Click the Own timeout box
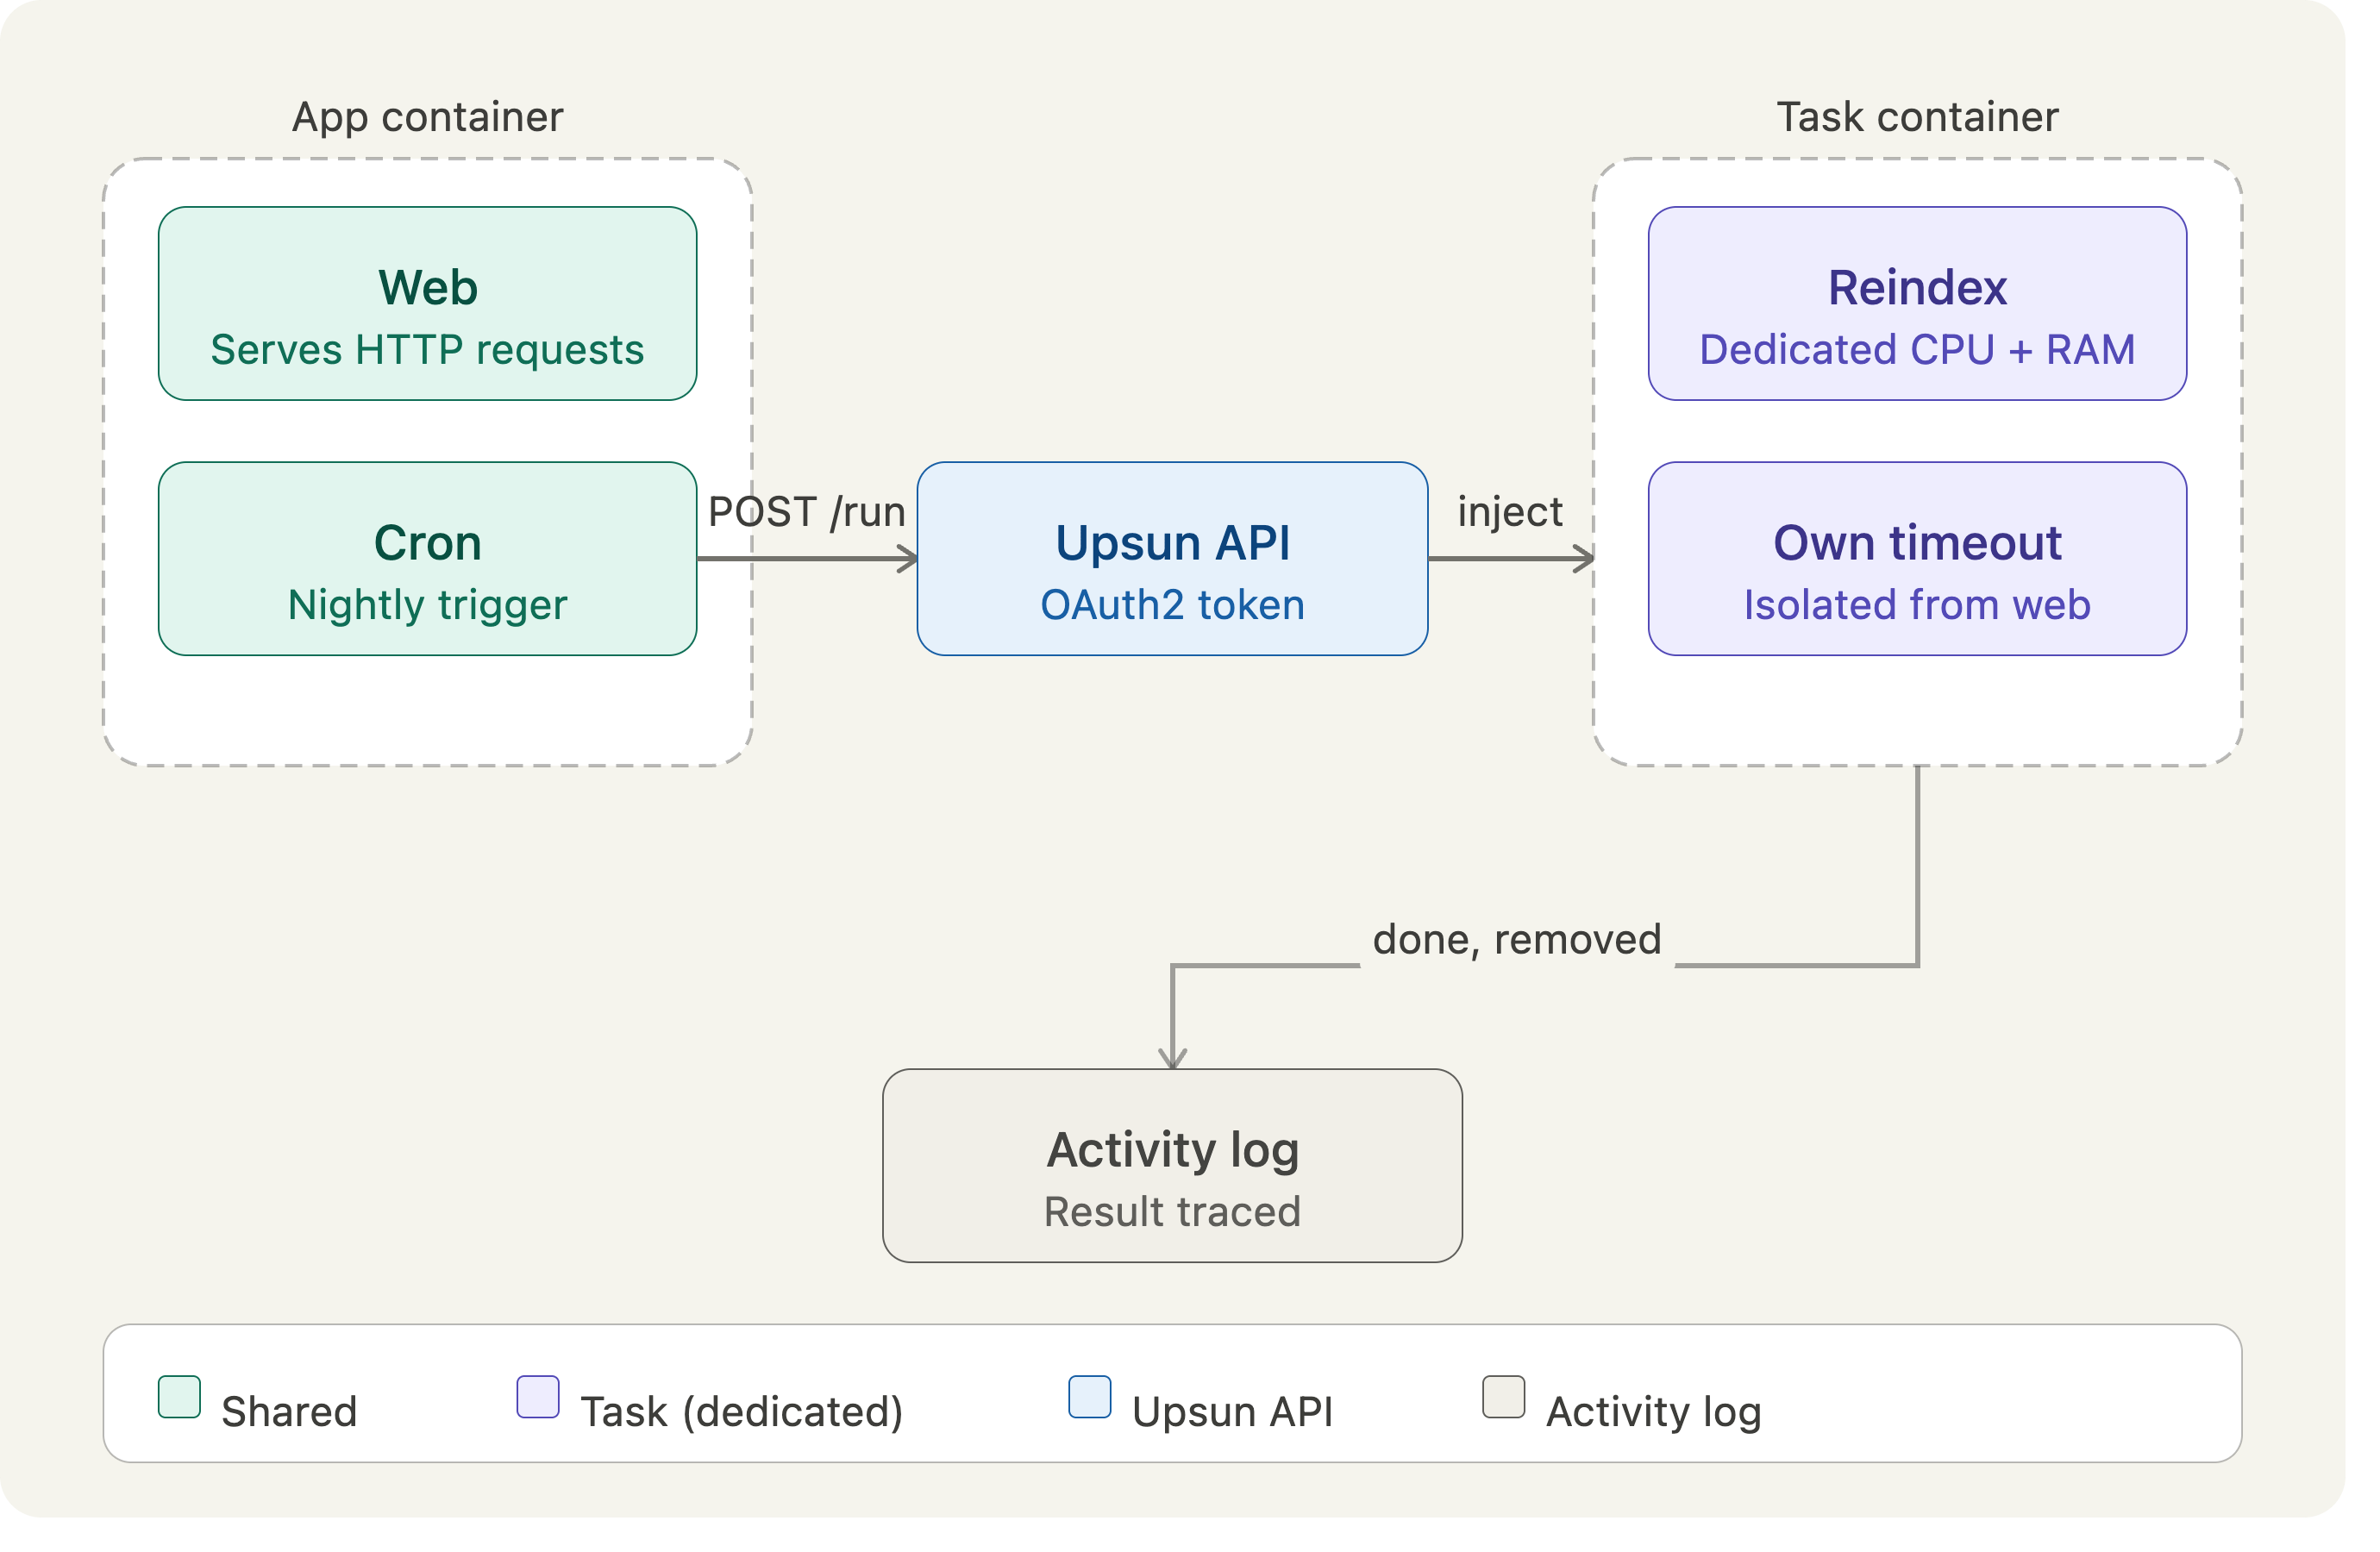Viewport: 2380px width, 1552px height. click(x=1918, y=559)
